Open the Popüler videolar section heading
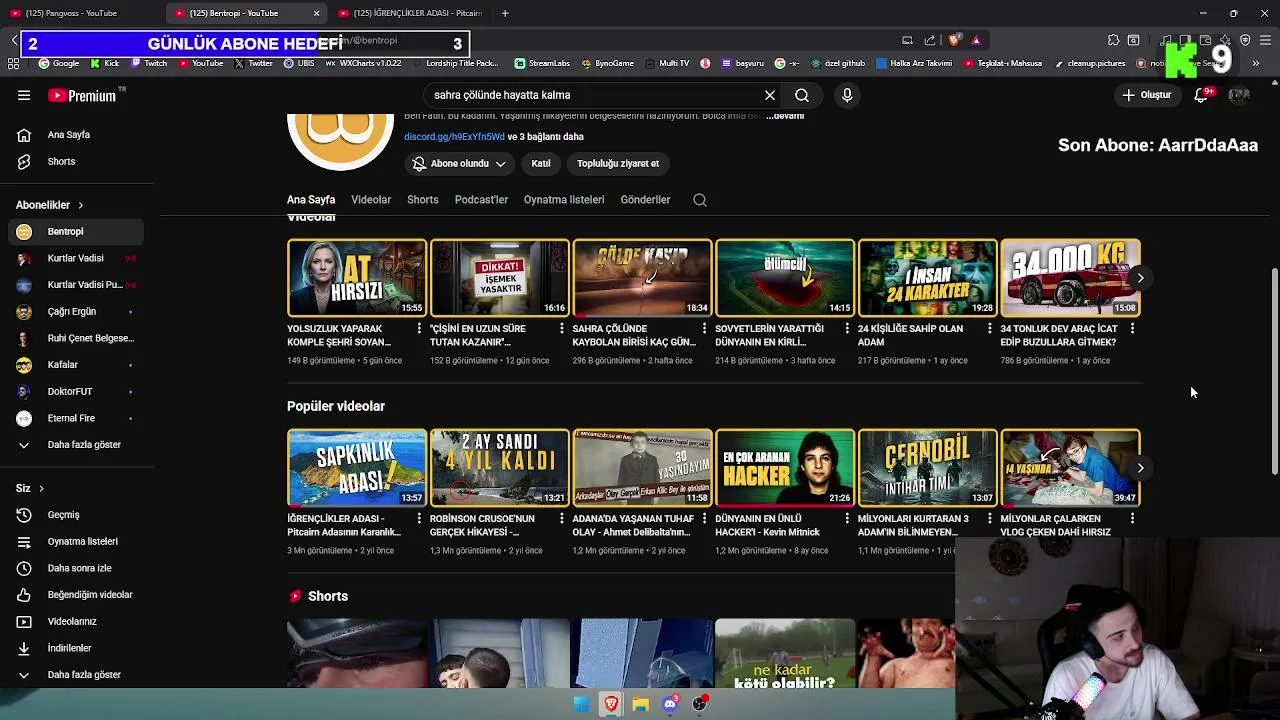 click(336, 406)
